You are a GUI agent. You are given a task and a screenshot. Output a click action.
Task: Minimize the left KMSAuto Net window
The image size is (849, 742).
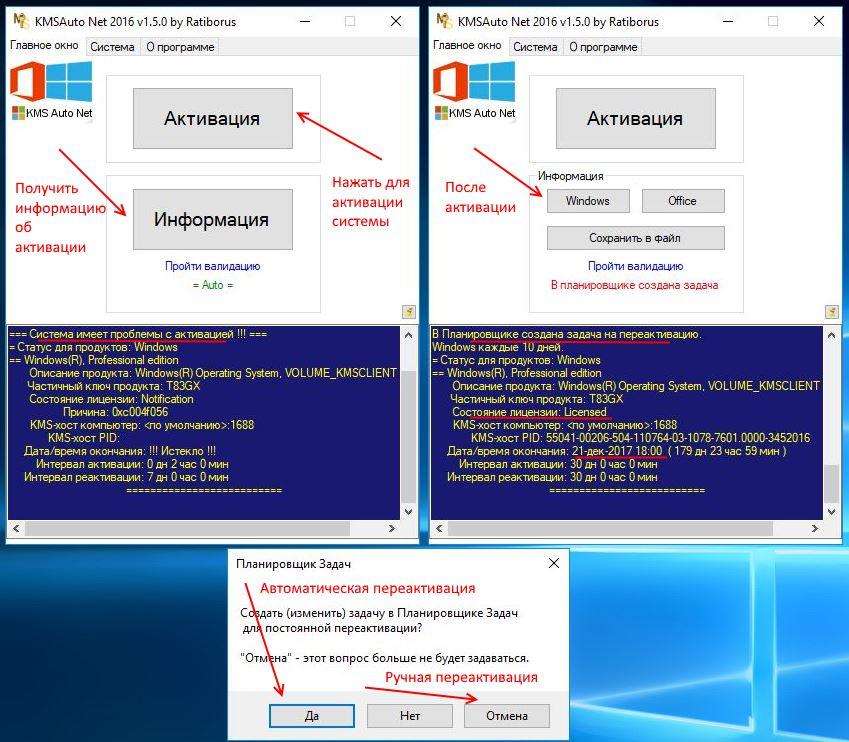pyautogui.click(x=305, y=21)
